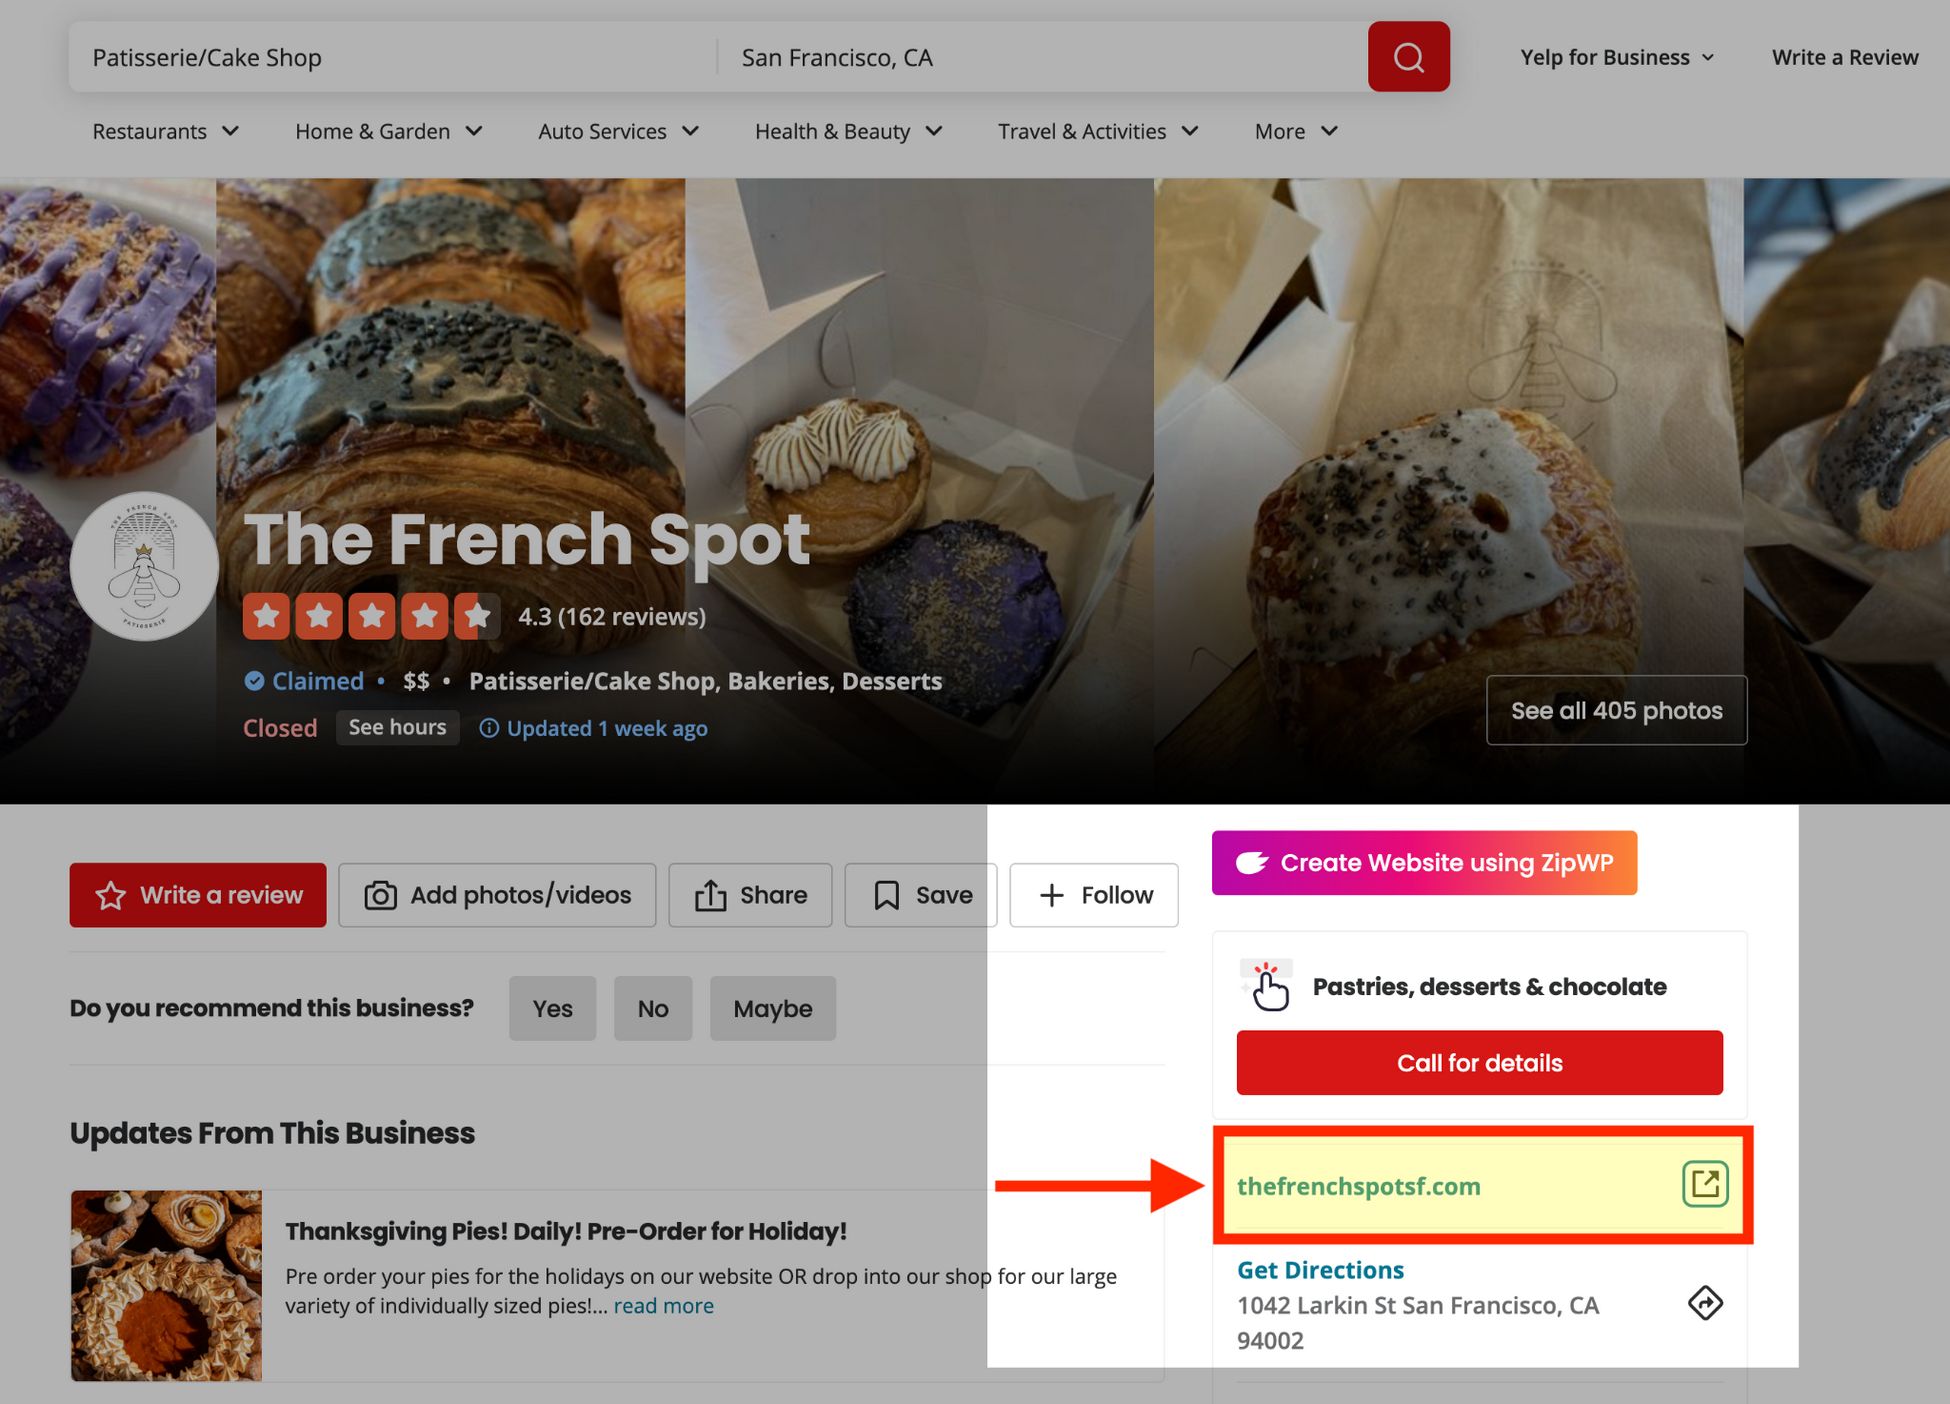
Task: Open the Auto Services dropdown
Action: (618, 131)
